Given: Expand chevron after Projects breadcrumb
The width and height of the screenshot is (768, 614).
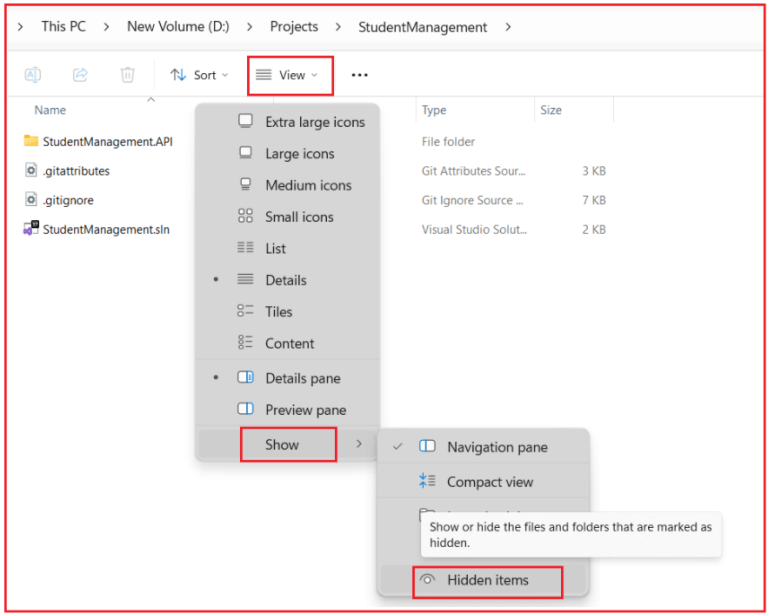Looking at the screenshot, I should [338, 26].
